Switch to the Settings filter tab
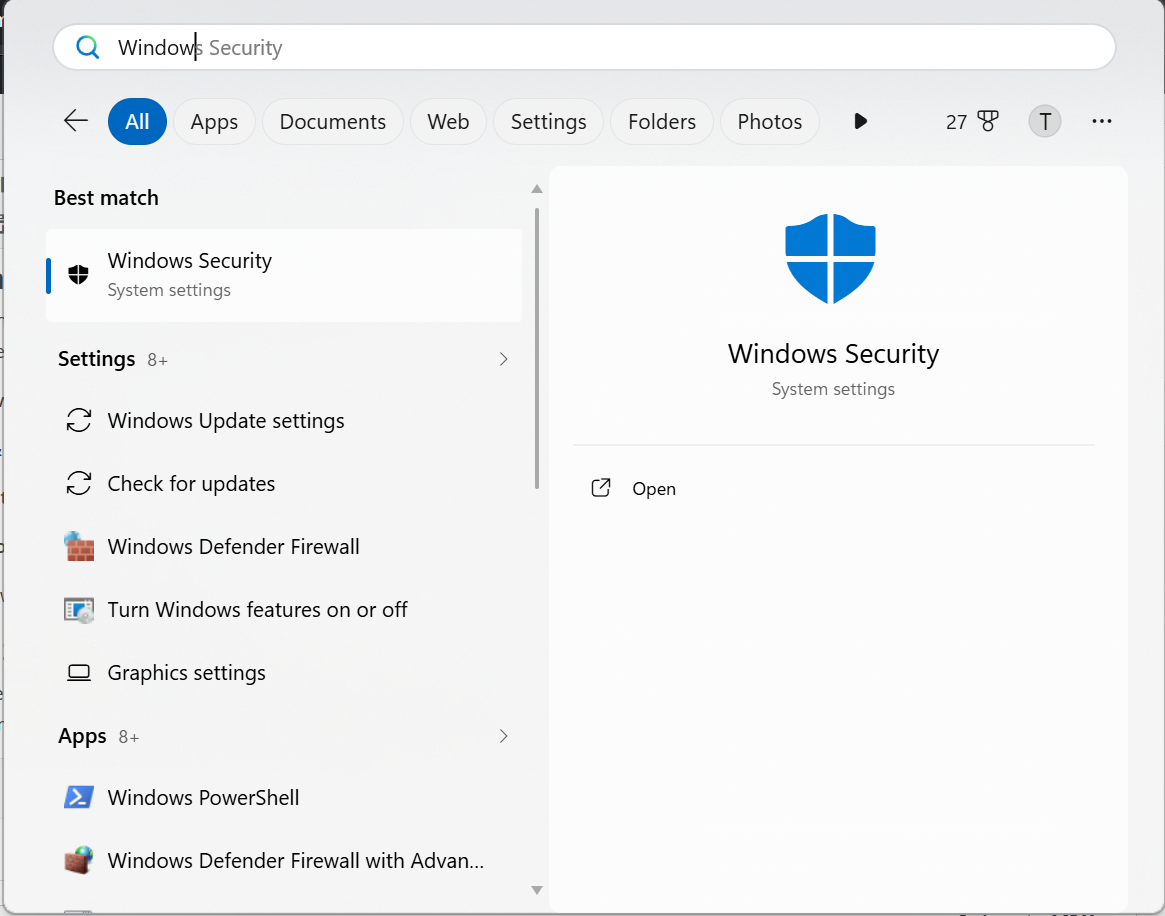This screenshot has height=916, width=1165. (x=548, y=121)
